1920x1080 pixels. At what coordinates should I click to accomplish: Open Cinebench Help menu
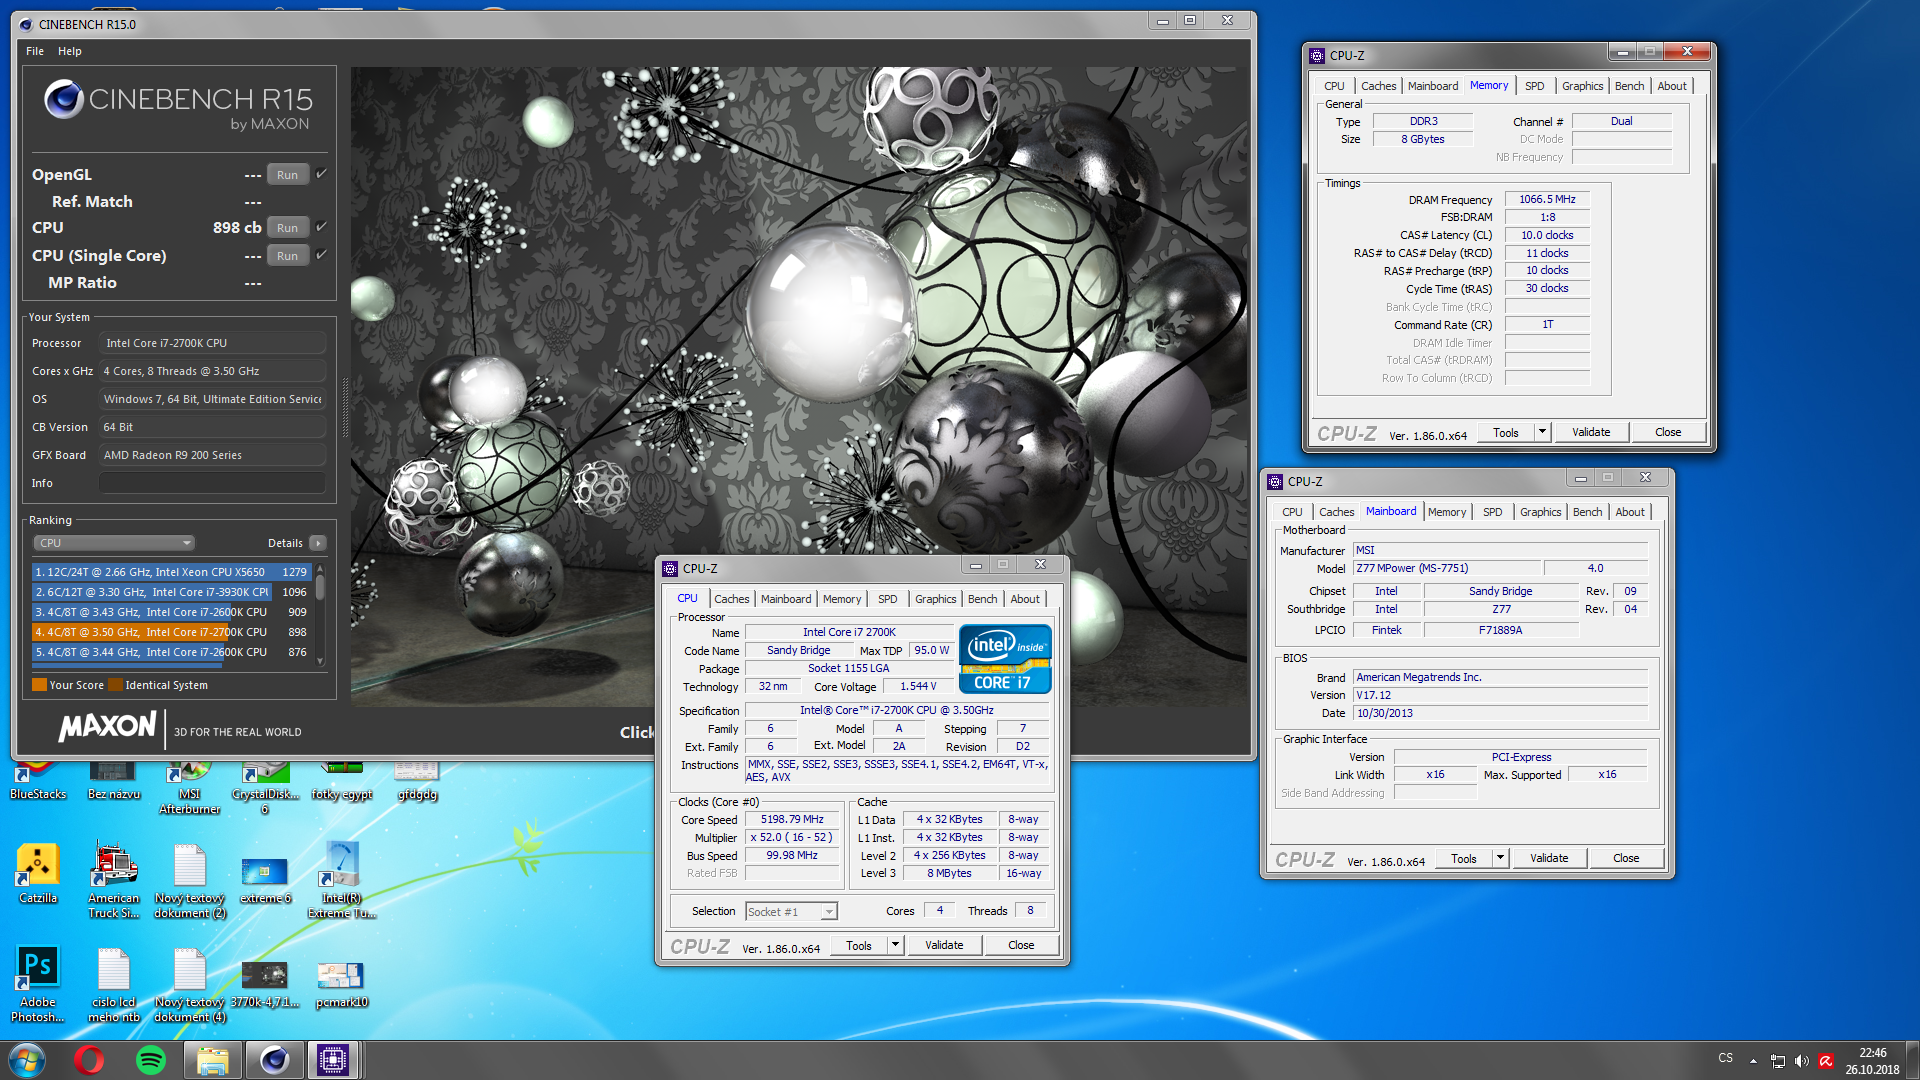point(70,51)
